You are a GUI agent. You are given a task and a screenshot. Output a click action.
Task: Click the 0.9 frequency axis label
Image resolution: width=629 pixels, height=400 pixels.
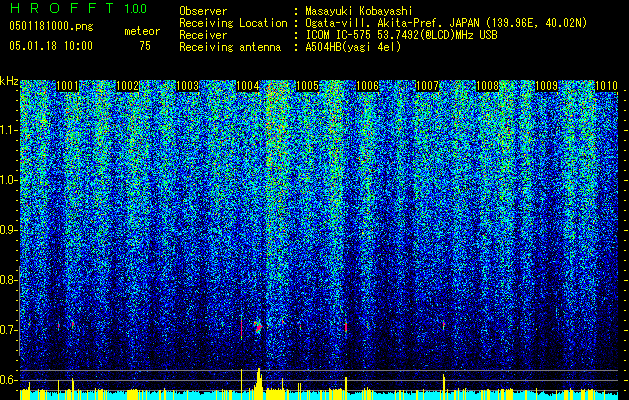[x=7, y=230]
